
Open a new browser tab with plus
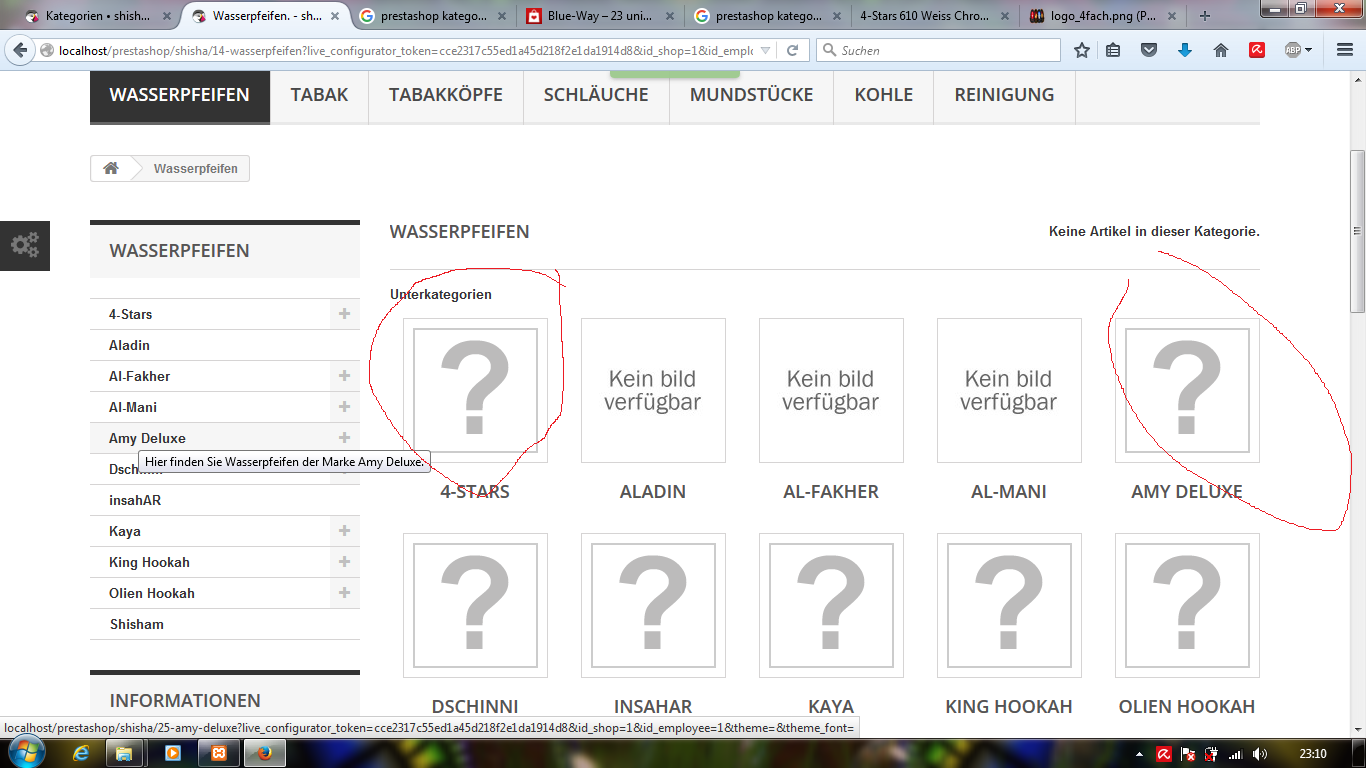1205,16
